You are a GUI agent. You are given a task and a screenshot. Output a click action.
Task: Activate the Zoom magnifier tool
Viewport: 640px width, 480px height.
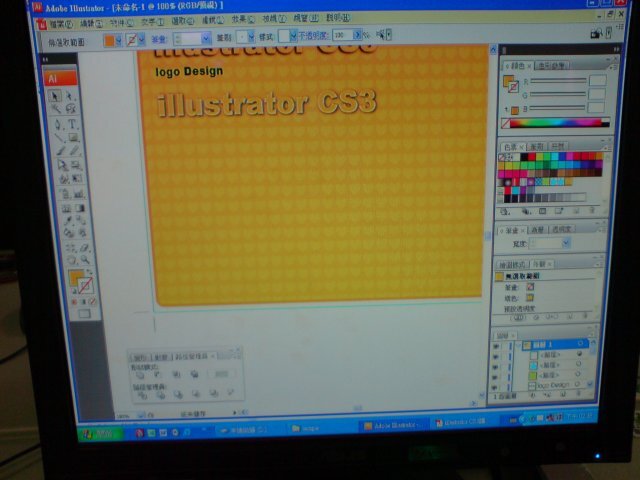[x=85, y=260]
